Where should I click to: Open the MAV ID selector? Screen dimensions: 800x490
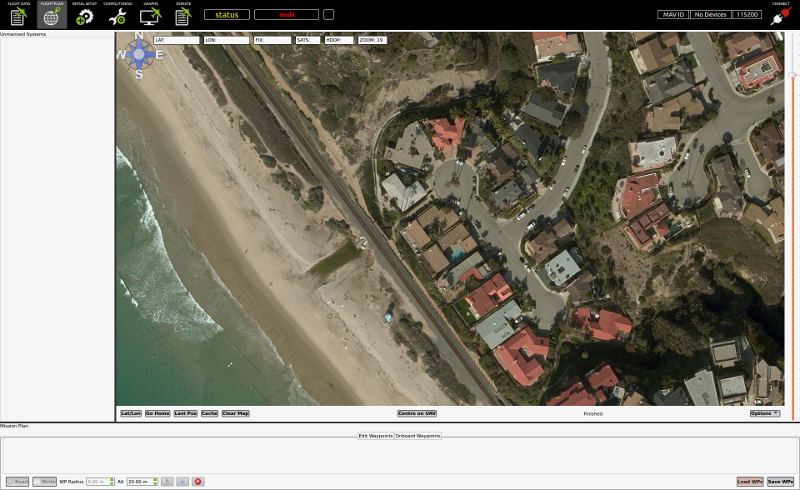[672, 15]
